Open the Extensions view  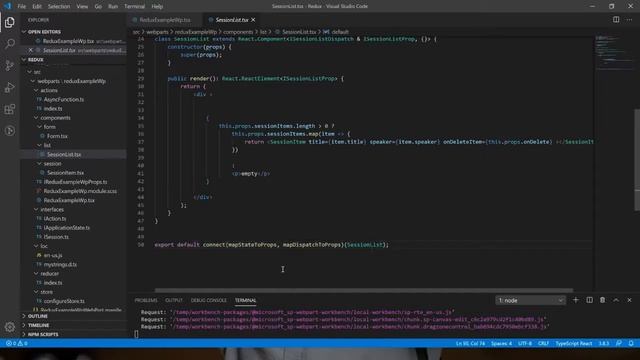[10, 109]
